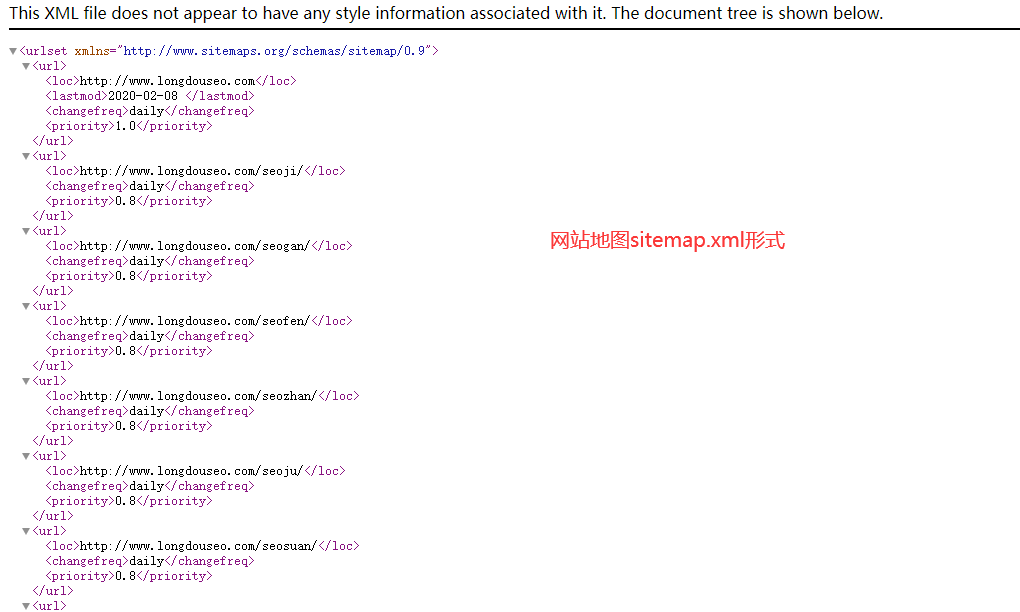
Task: Select the seofen/ location URL text
Action: 195,321
